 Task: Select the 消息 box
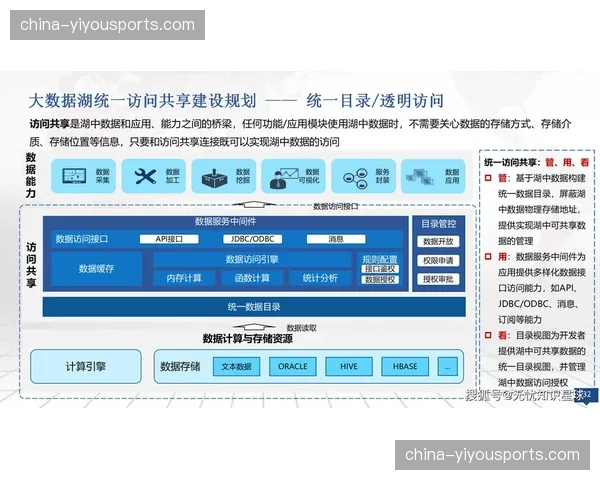tap(336, 239)
